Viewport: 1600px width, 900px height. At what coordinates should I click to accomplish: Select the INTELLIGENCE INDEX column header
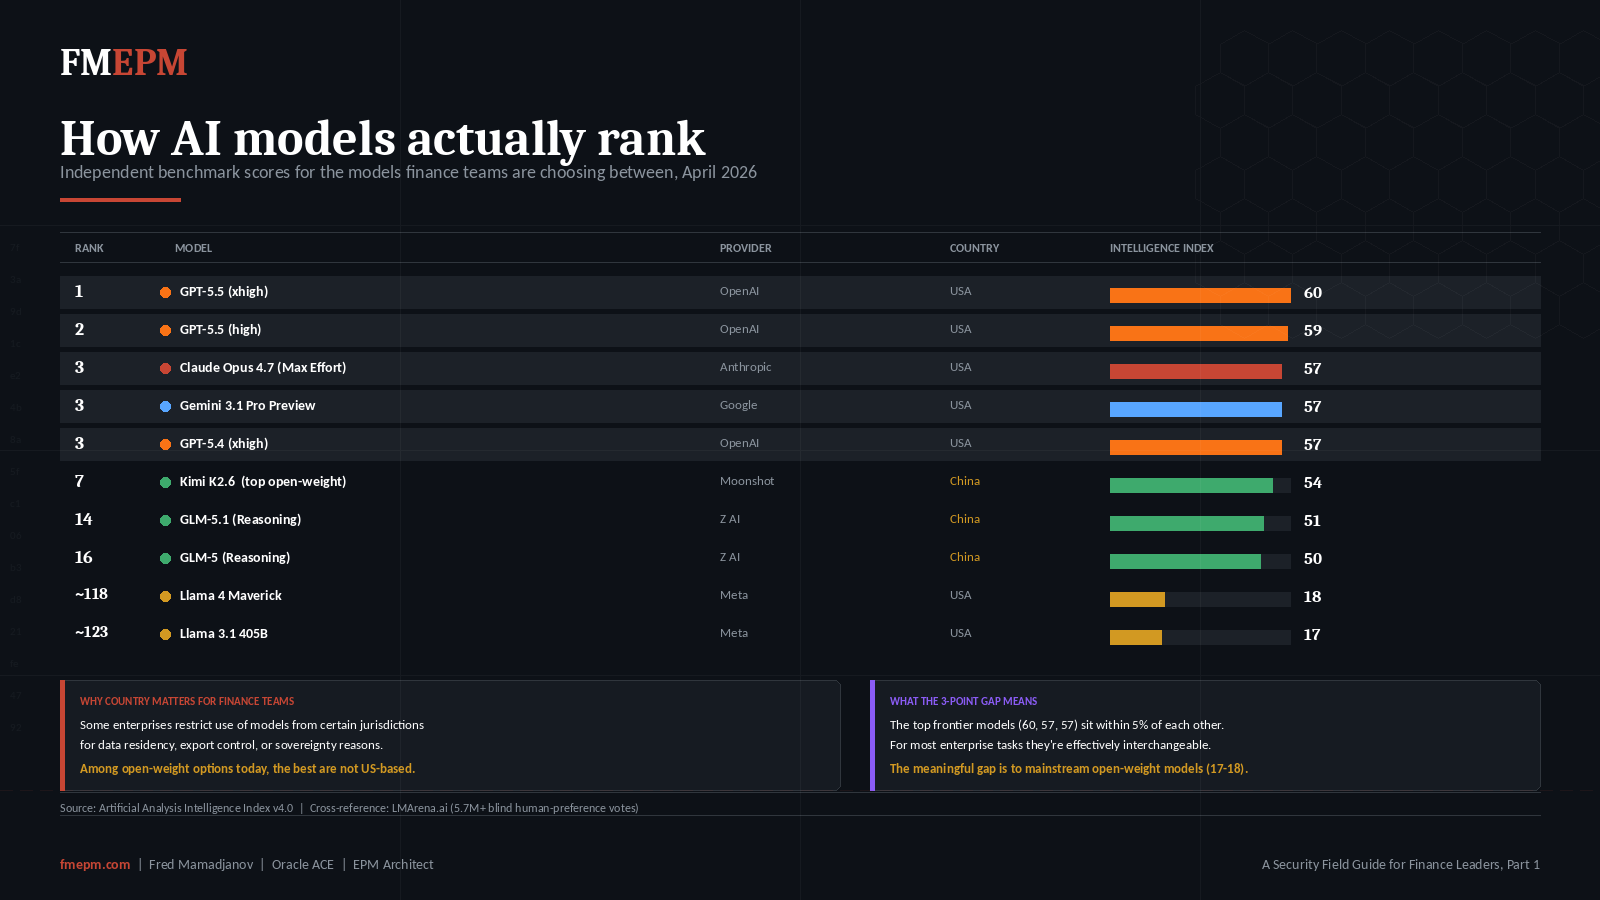coord(1161,248)
